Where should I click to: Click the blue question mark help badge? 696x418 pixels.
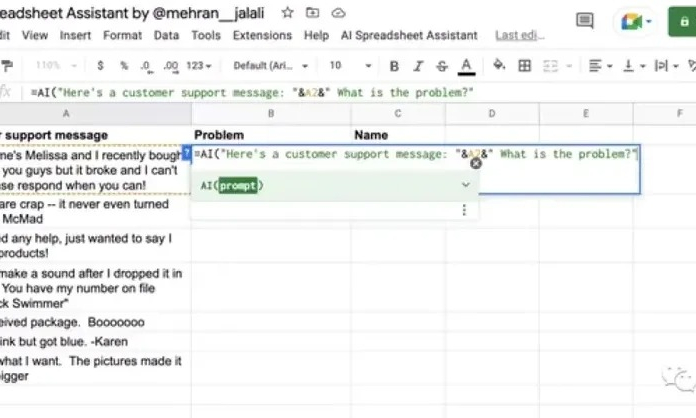tap(187, 152)
